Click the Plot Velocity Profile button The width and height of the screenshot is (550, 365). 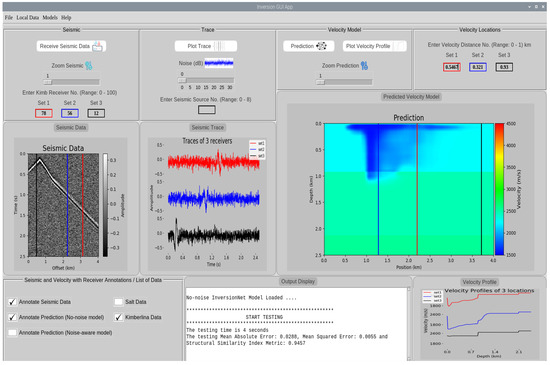click(375, 46)
